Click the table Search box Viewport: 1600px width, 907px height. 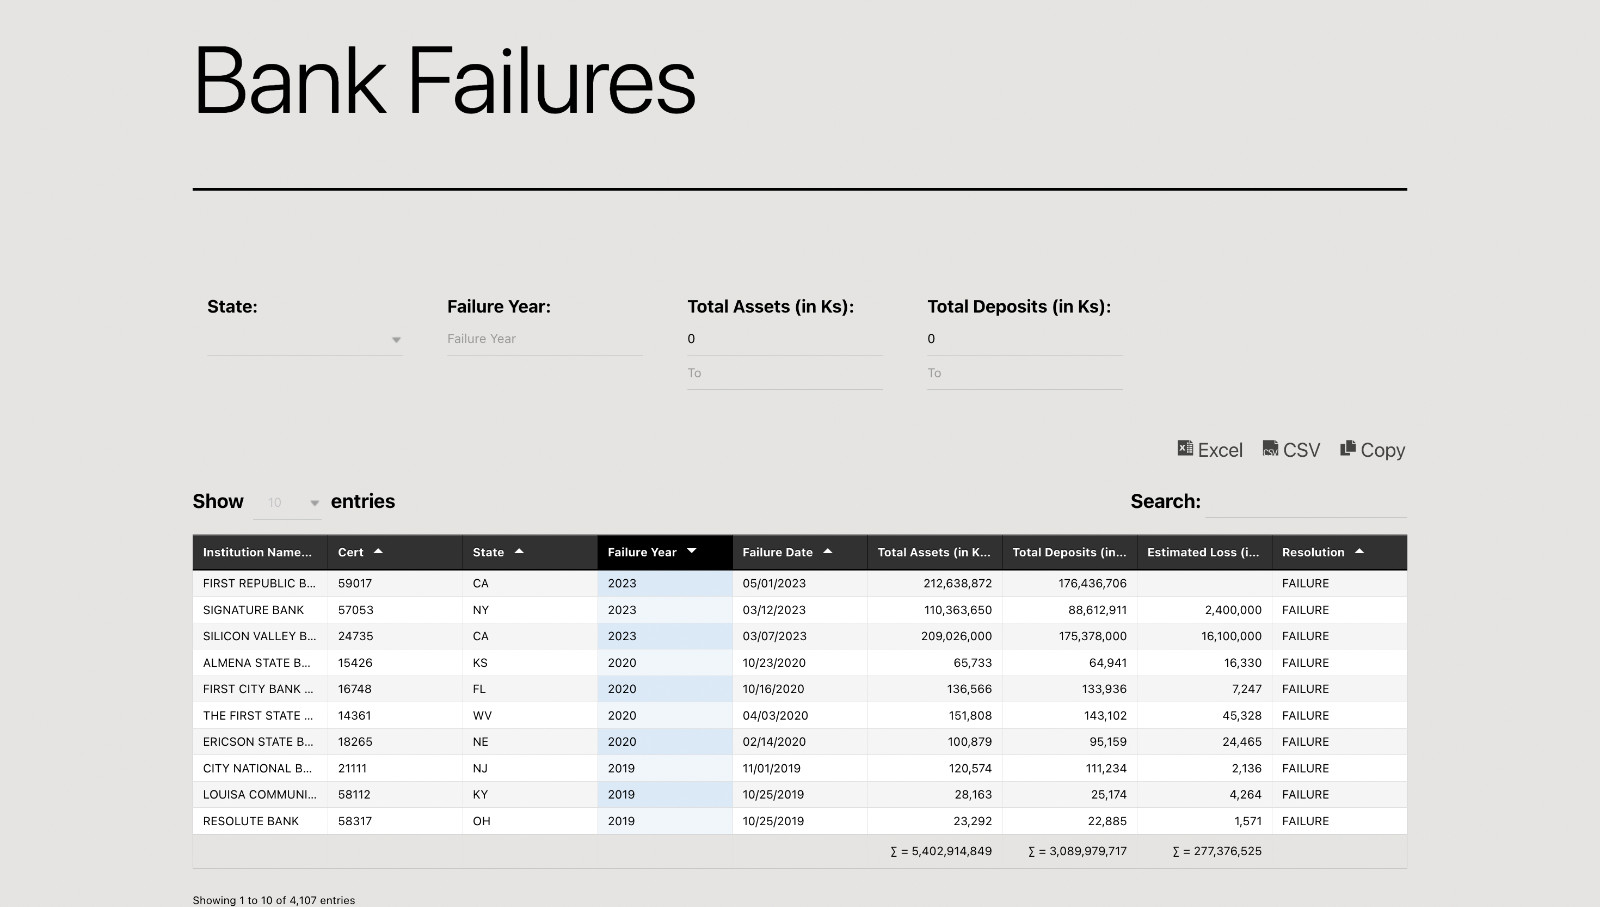pyautogui.click(x=1306, y=502)
